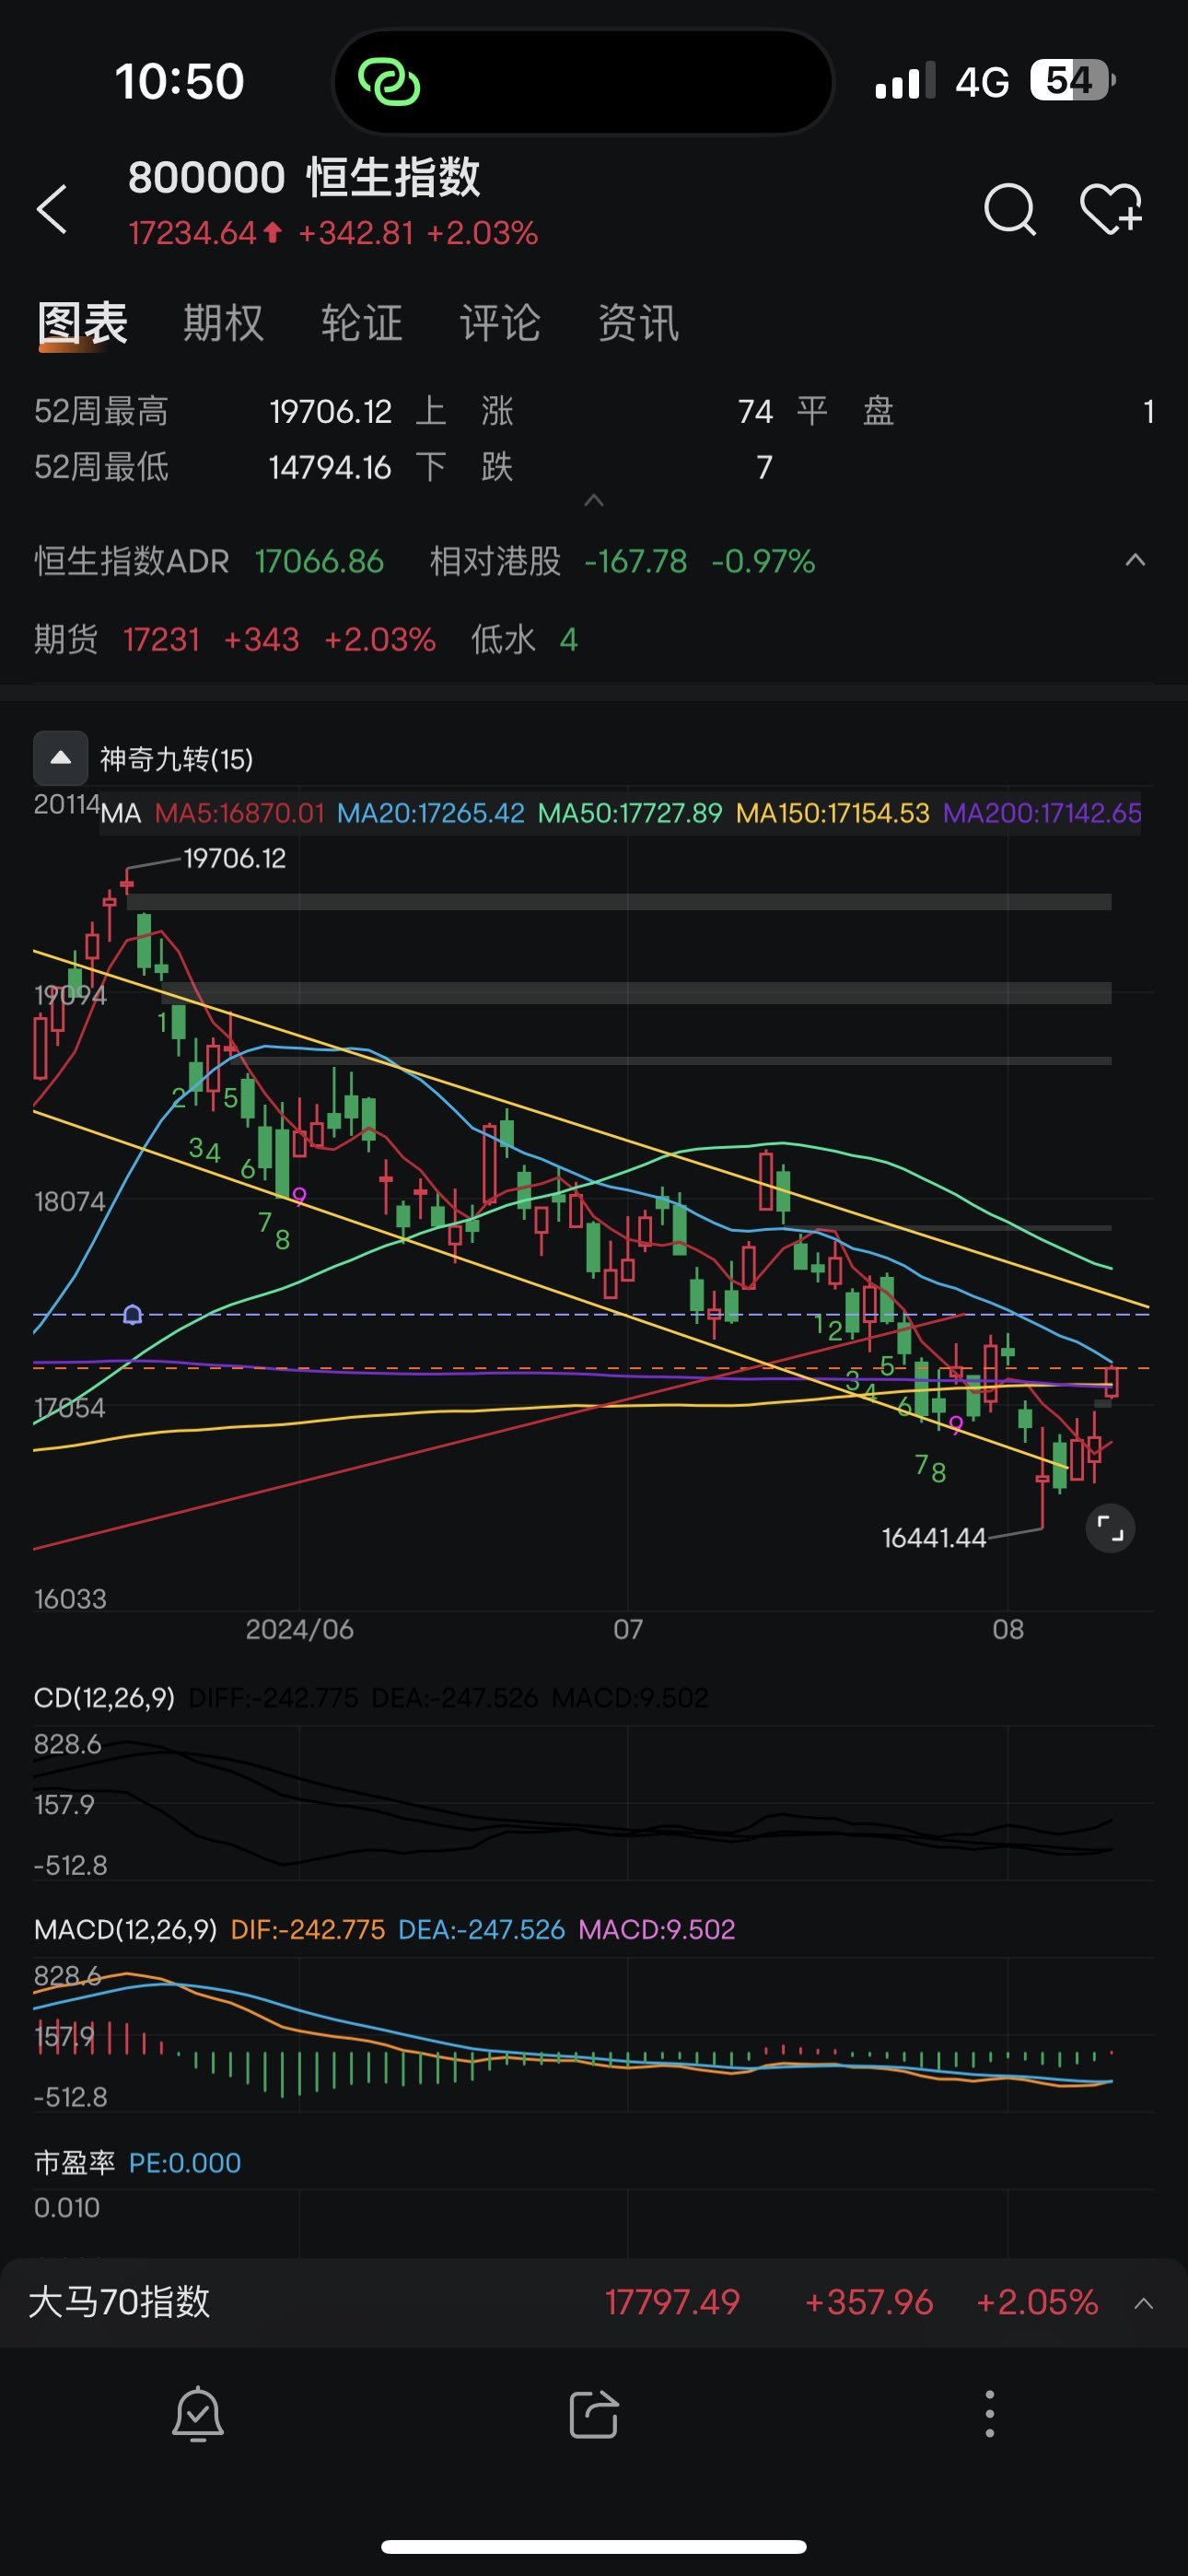Open the CD(12,26,9) indicator label

tap(104, 1697)
